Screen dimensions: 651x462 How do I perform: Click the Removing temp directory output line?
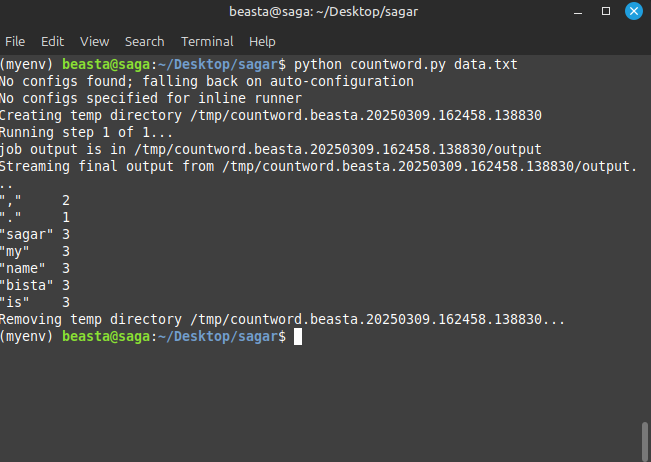coord(282,320)
